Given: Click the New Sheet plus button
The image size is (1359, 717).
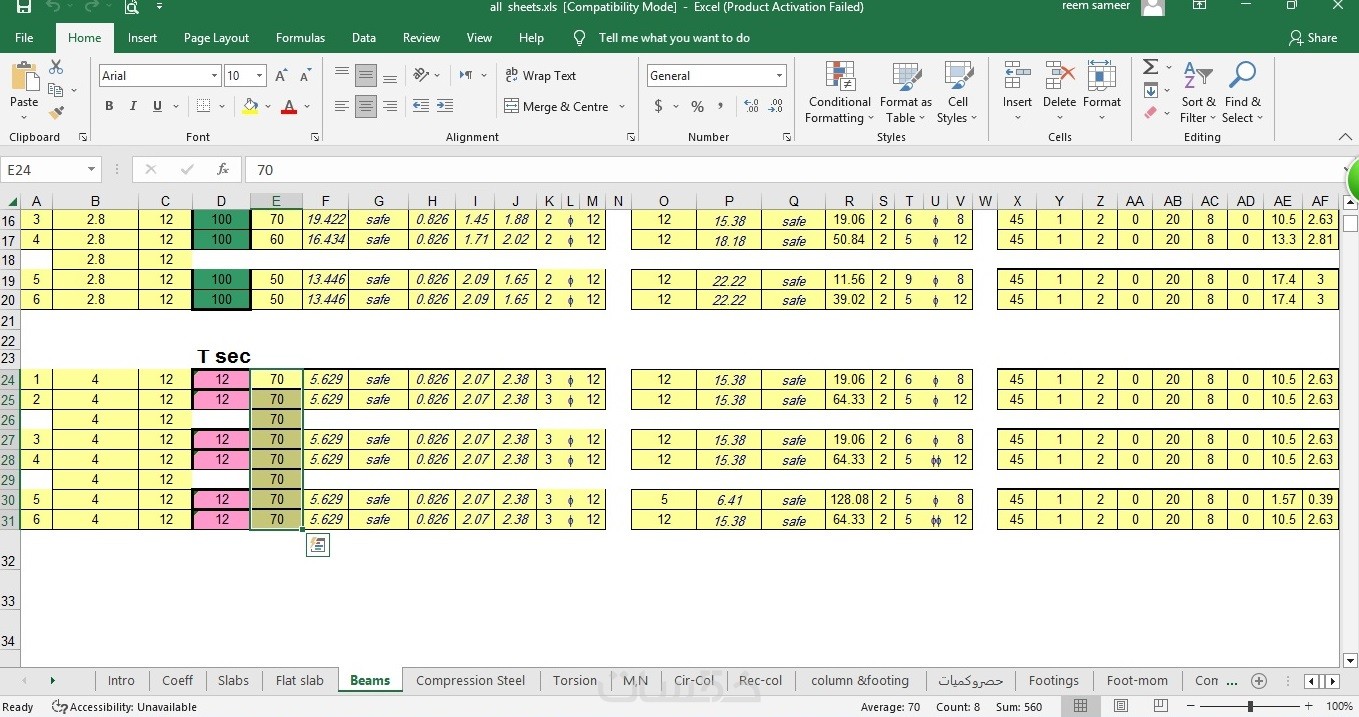Looking at the screenshot, I should 1259,681.
